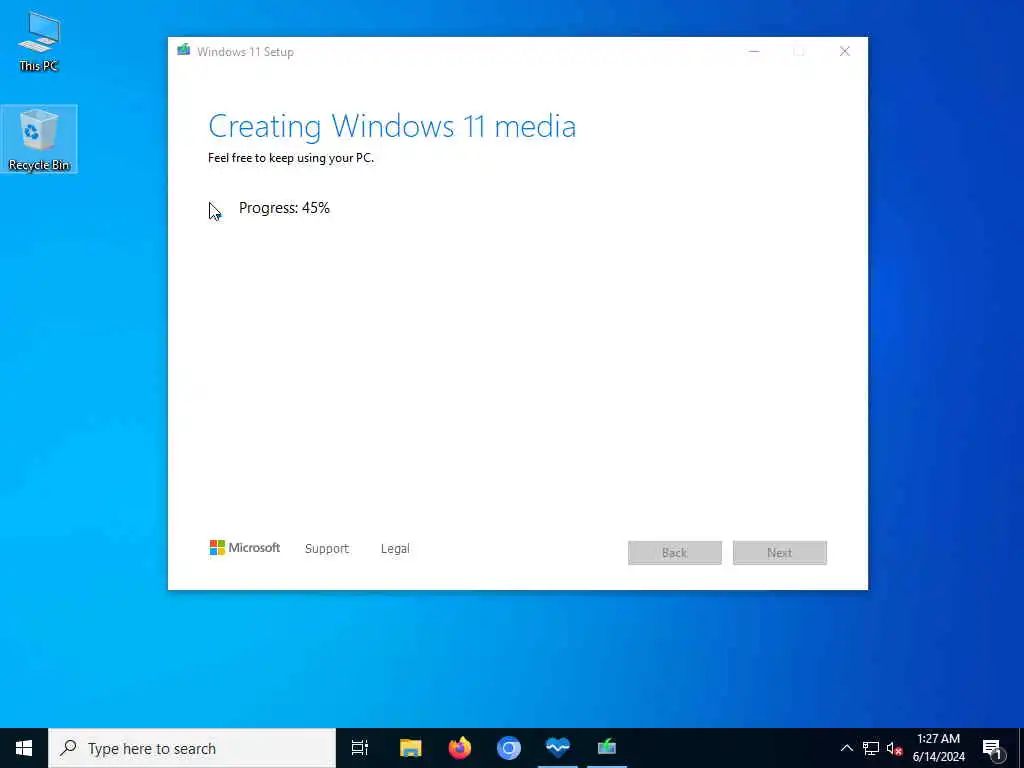
Task: Close the Windows 11 Setup window
Action: [x=844, y=52]
